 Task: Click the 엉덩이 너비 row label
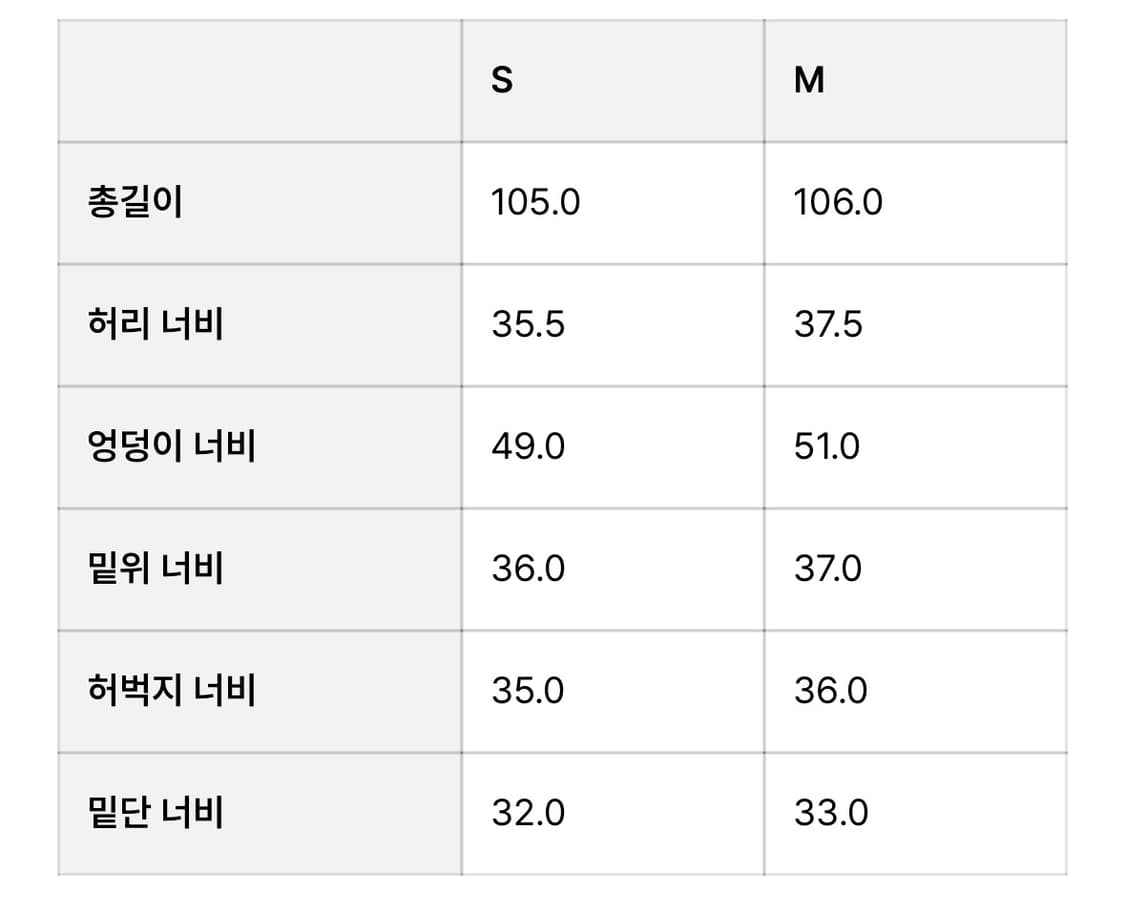172,446
